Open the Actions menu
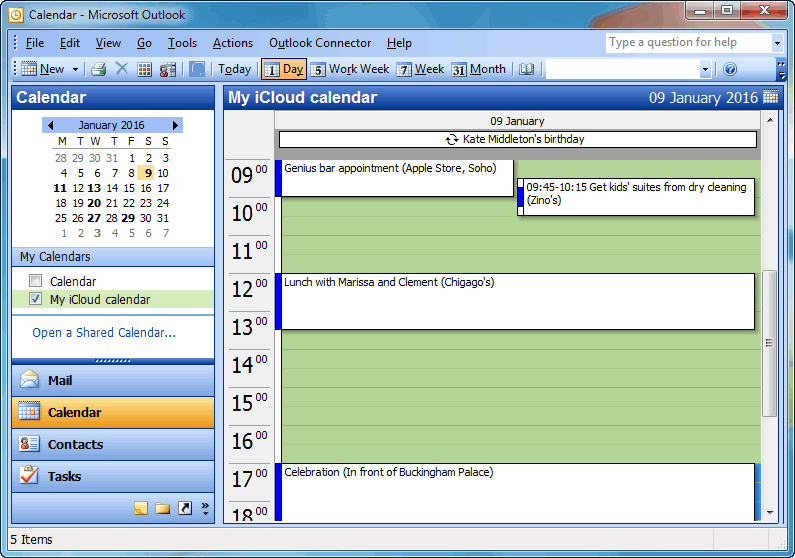 click(x=233, y=43)
